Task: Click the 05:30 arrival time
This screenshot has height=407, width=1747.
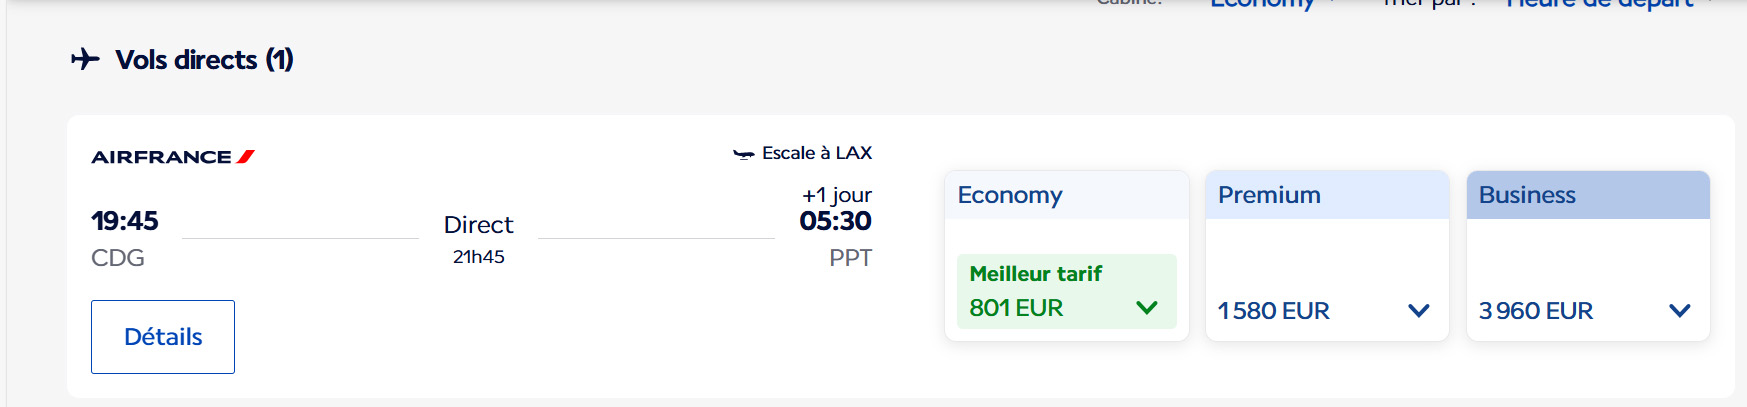Action: (835, 221)
